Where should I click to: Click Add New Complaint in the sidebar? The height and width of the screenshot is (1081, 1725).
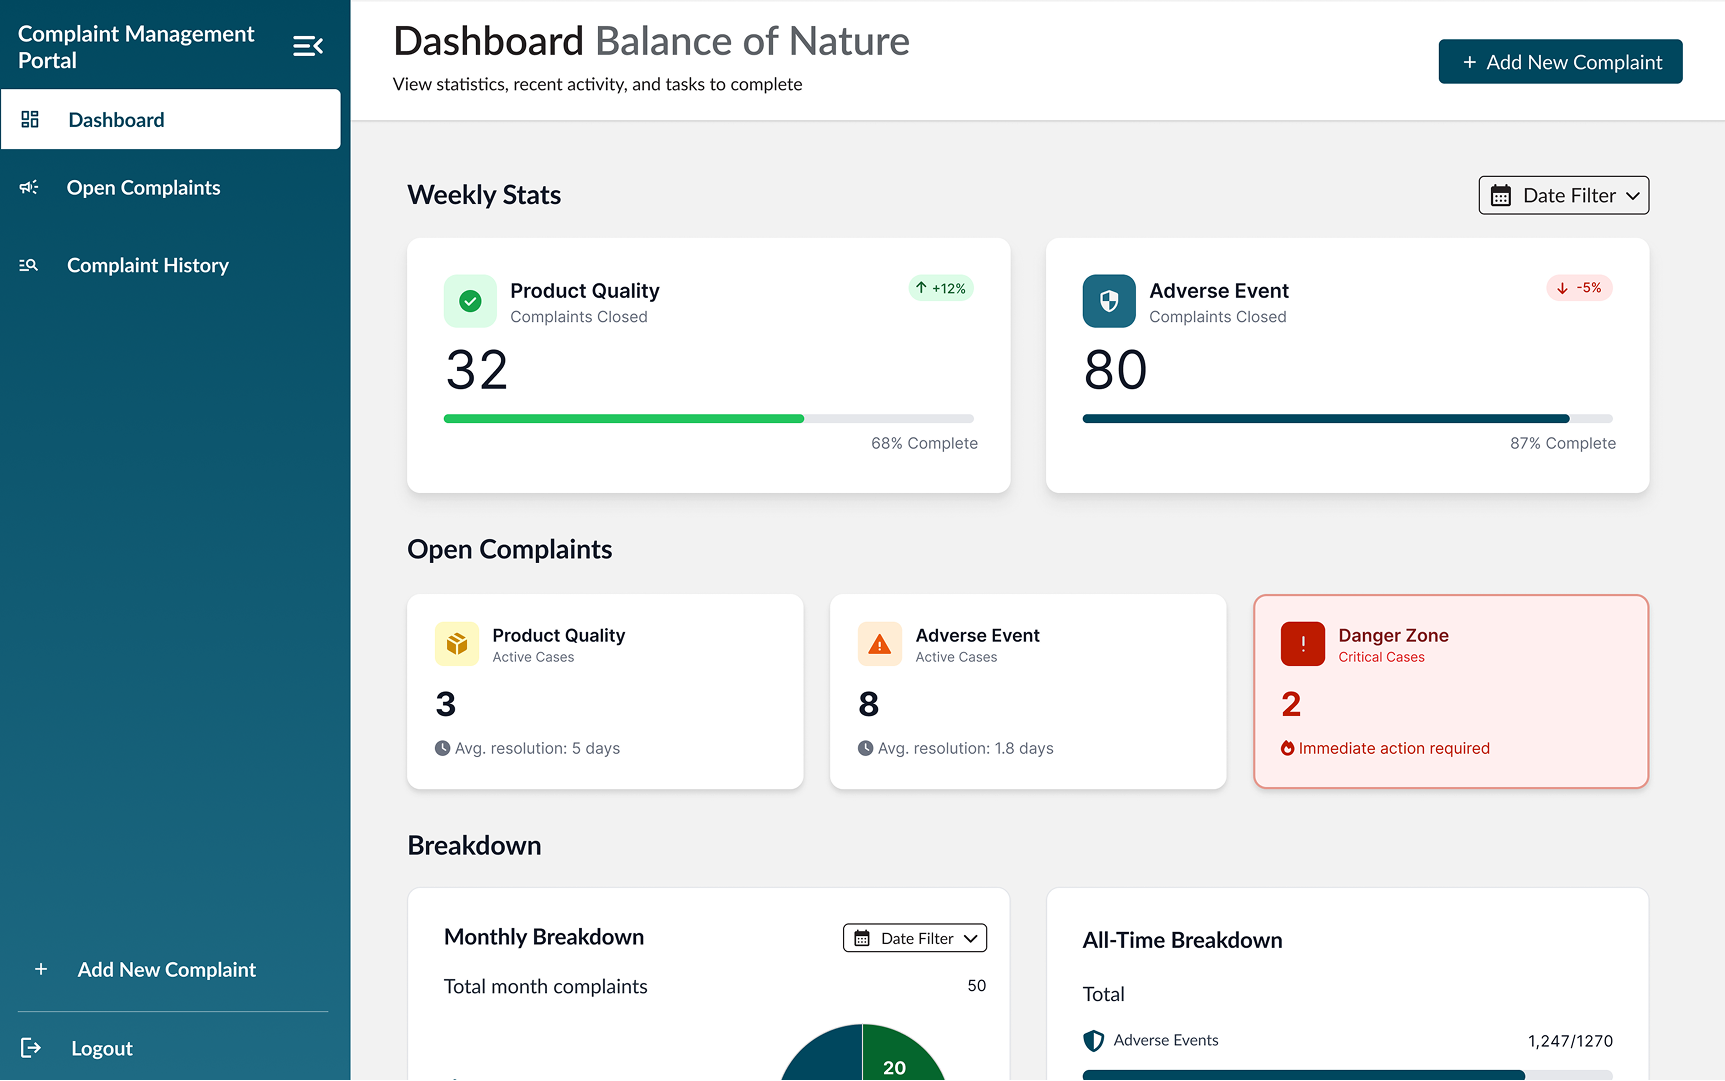tap(166, 969)
